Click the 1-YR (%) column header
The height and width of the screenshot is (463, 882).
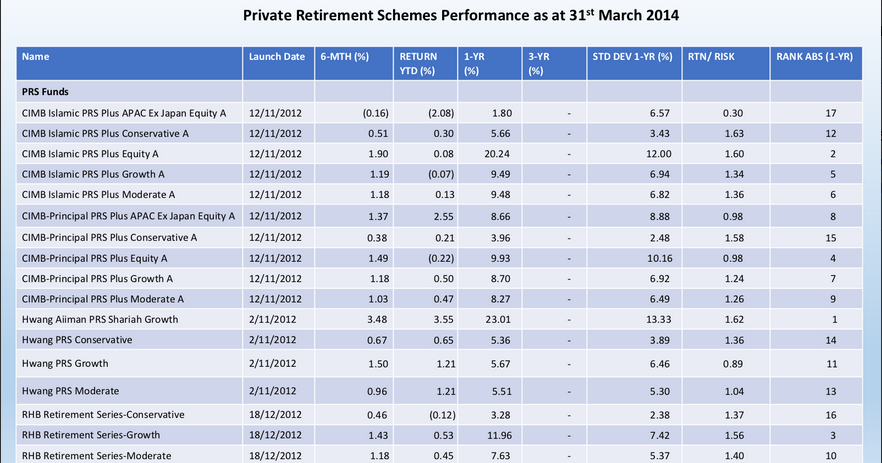click(x=489, y=63)
